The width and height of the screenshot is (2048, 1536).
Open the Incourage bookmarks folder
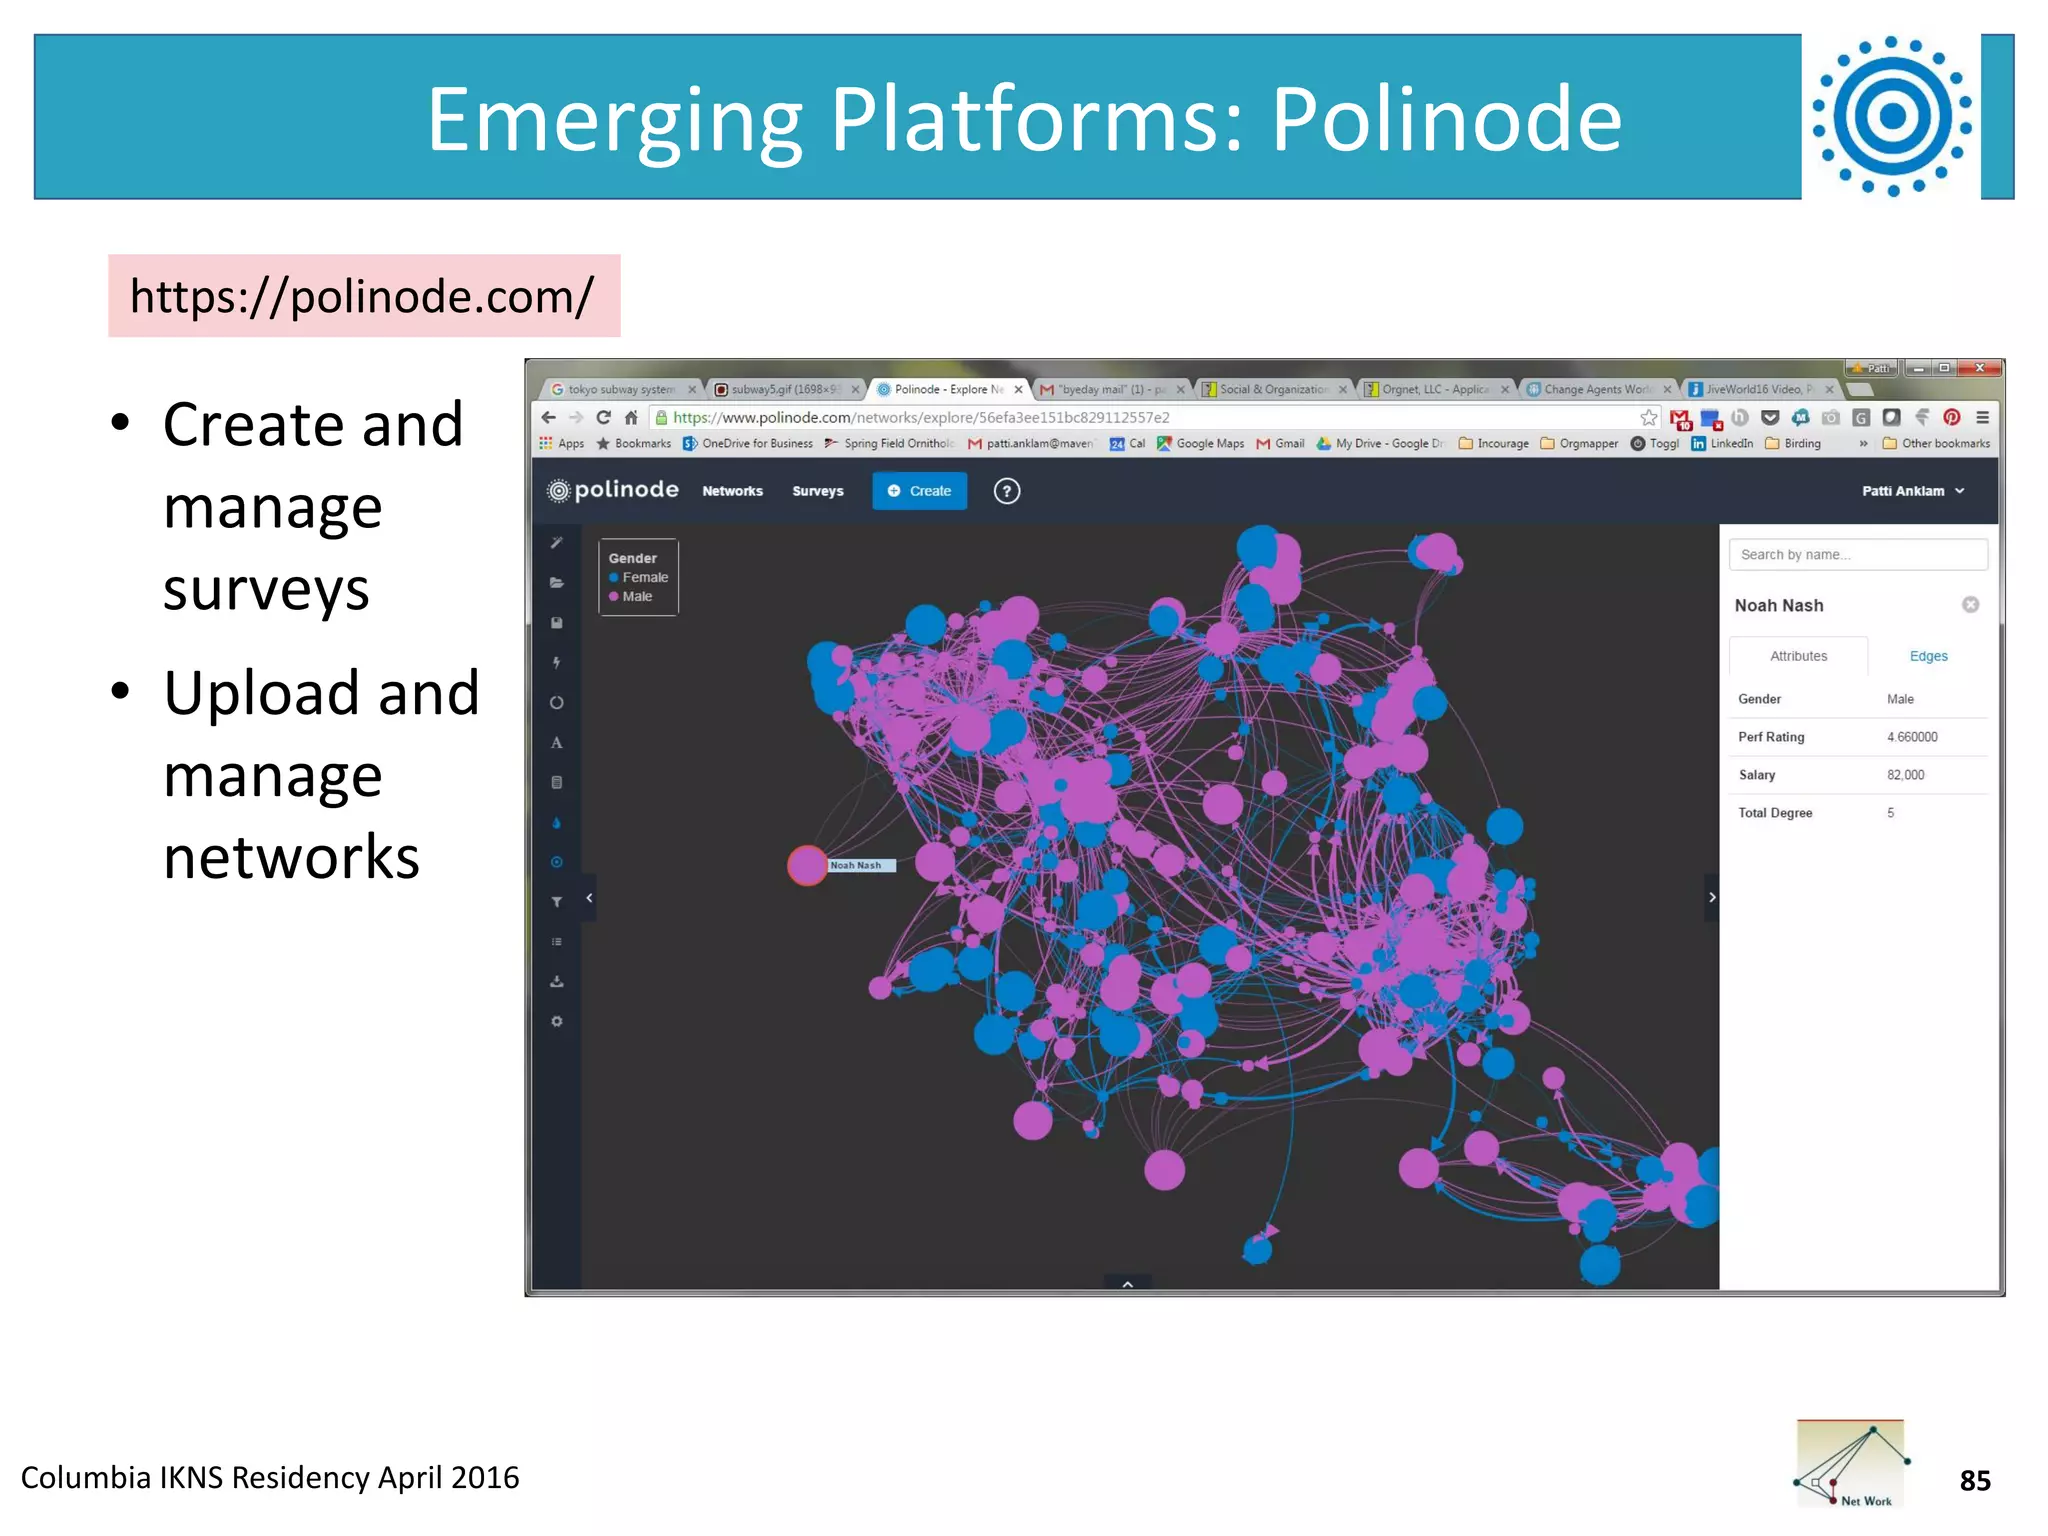[x=1494, y=444]
